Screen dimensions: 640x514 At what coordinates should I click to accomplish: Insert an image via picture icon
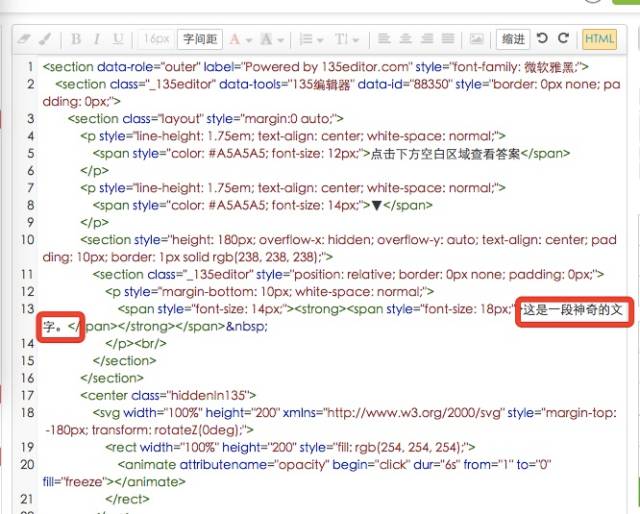point(476,39)
